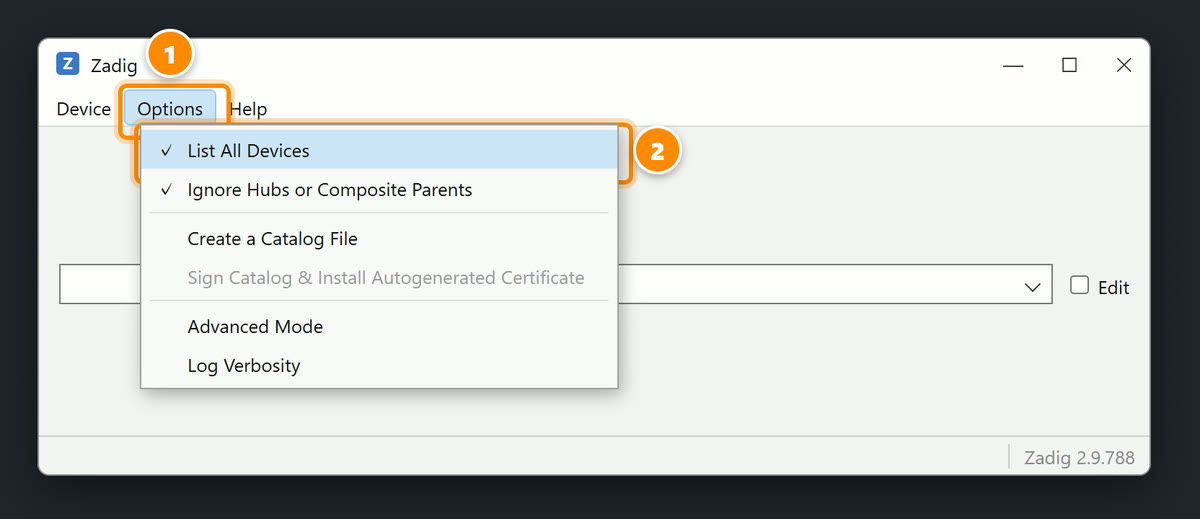Screen dimensions: 1200x519
Task: Enable Advanced Mode in Options menu
Action: 379,327
